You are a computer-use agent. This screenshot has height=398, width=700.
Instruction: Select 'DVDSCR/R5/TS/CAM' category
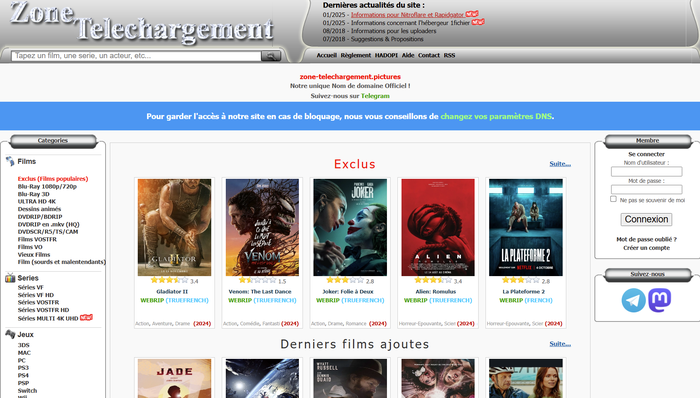pos(48,232)
